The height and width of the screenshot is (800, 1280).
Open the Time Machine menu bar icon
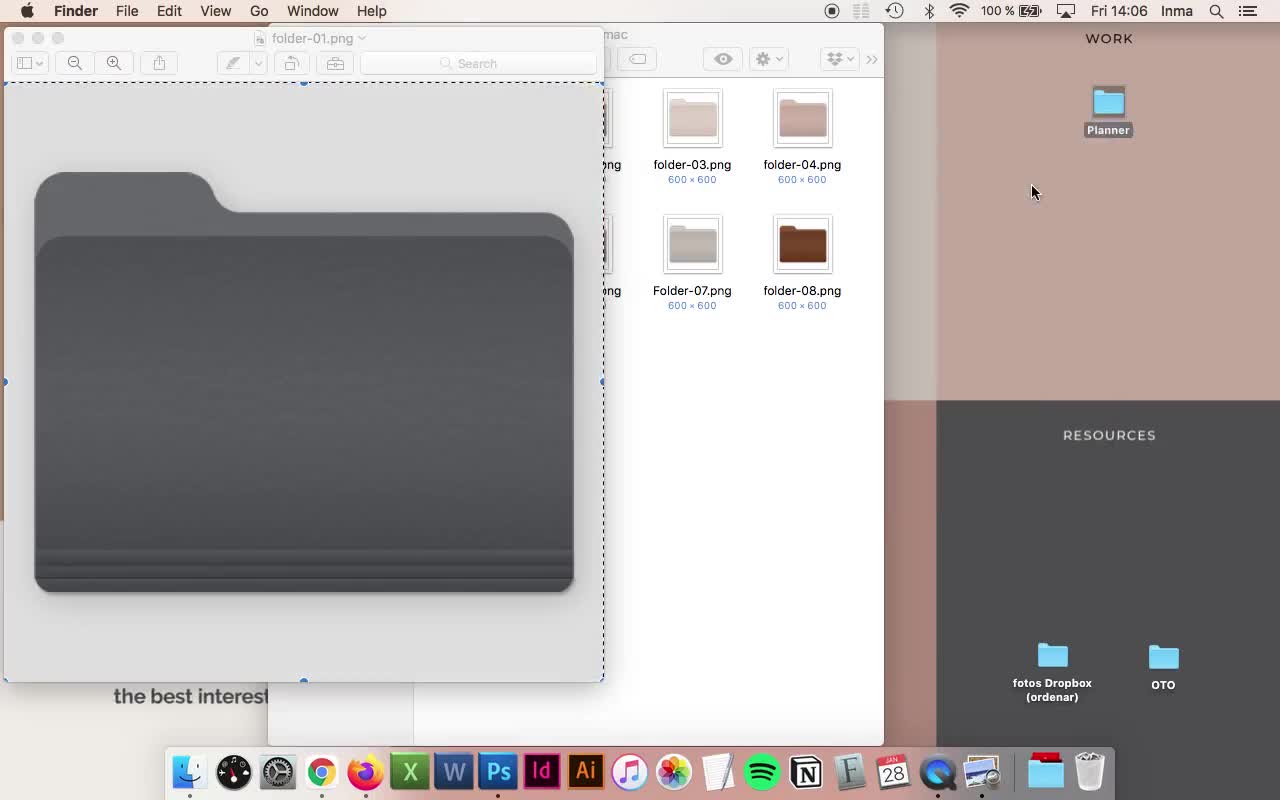[894, 11]
